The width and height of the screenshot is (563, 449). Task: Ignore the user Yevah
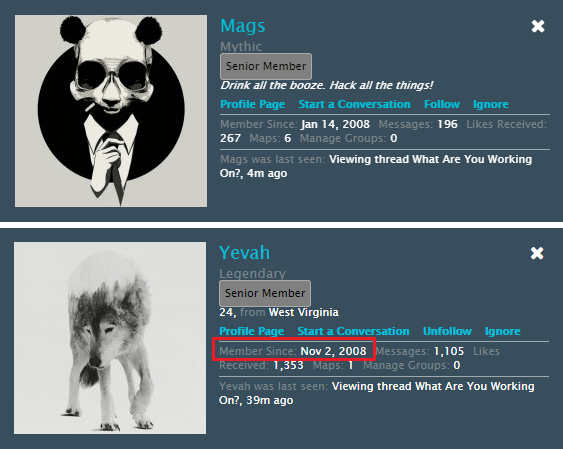pyautogui.click(x=502, y=331)
